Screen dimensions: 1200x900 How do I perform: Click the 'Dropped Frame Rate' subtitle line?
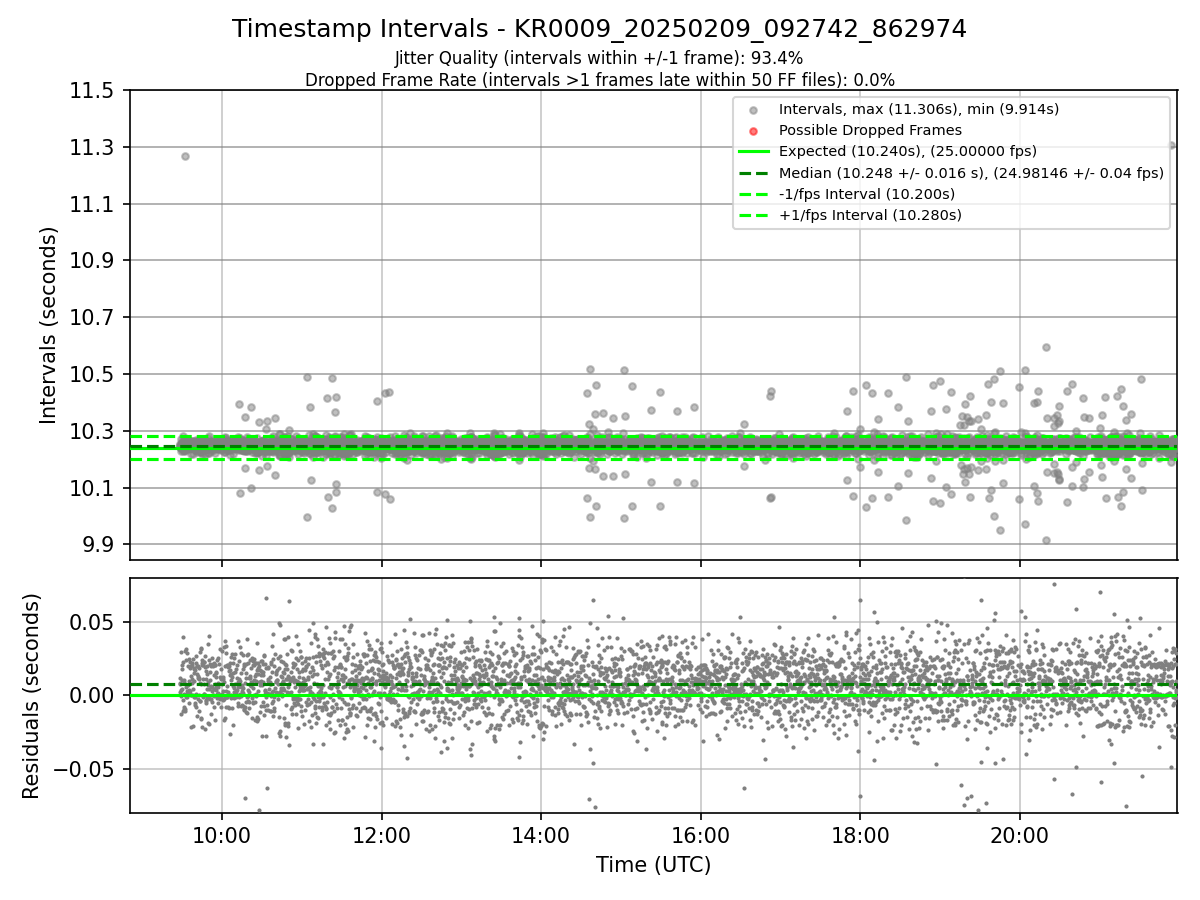coord(599,79)
